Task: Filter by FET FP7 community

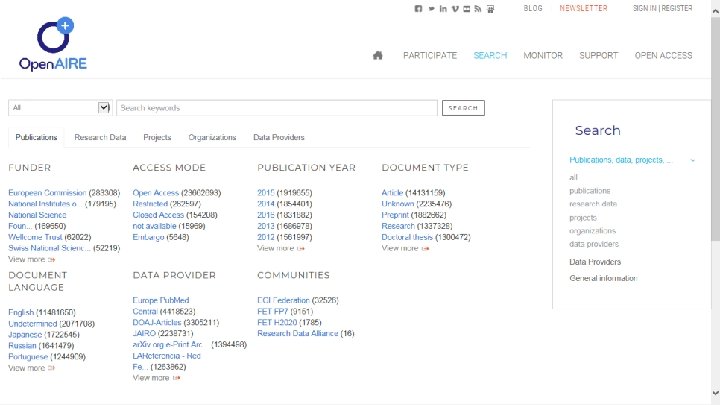Action: point(272,311)
